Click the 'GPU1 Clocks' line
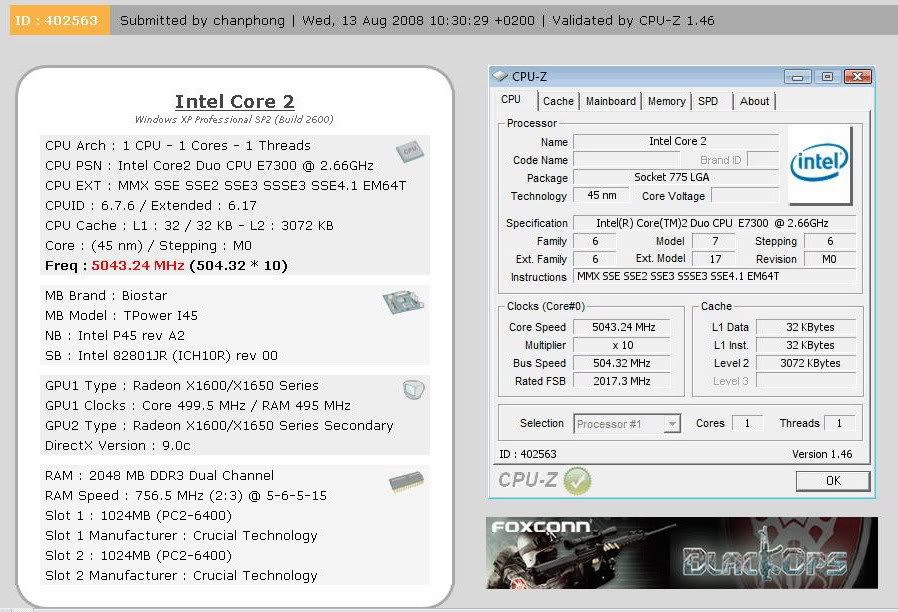Image resolution: width=898 pixels, height=612 pixels. 198,405
